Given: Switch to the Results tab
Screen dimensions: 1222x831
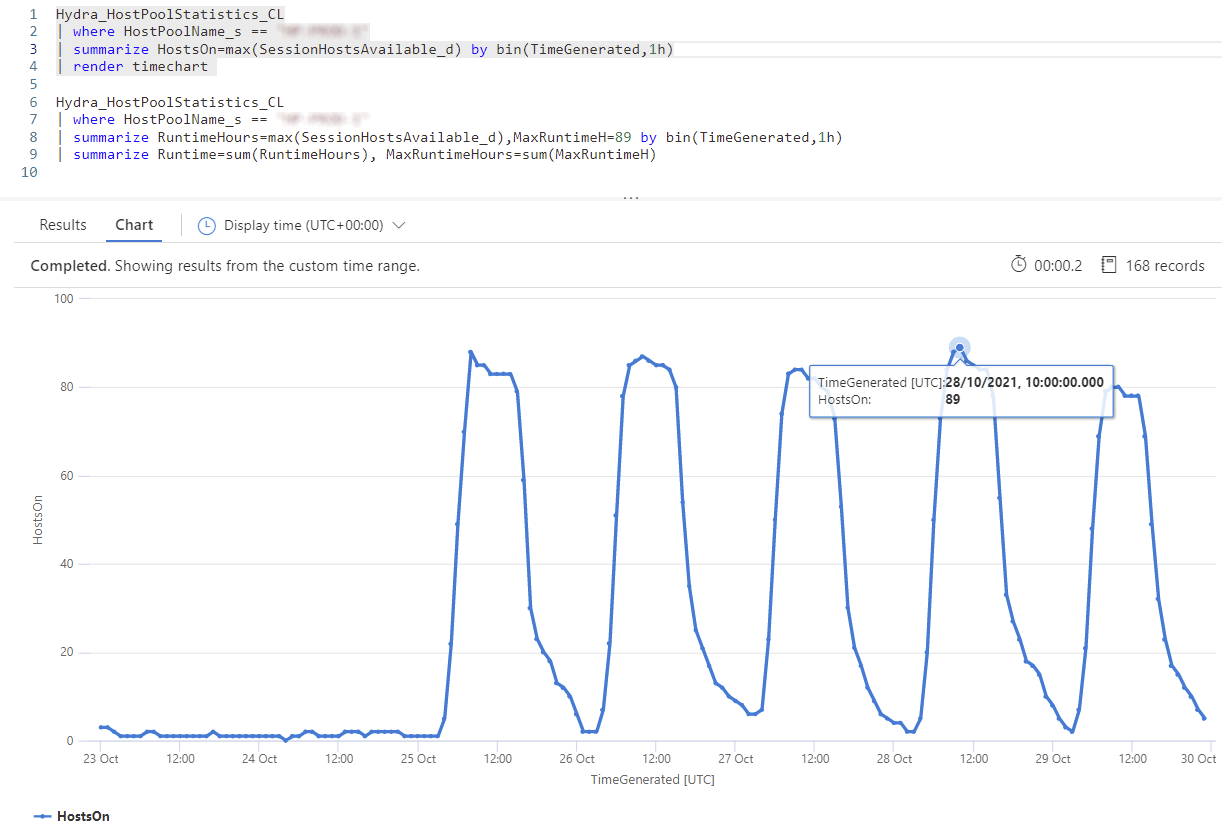Looking at the screenshot, I should point(63,225).
